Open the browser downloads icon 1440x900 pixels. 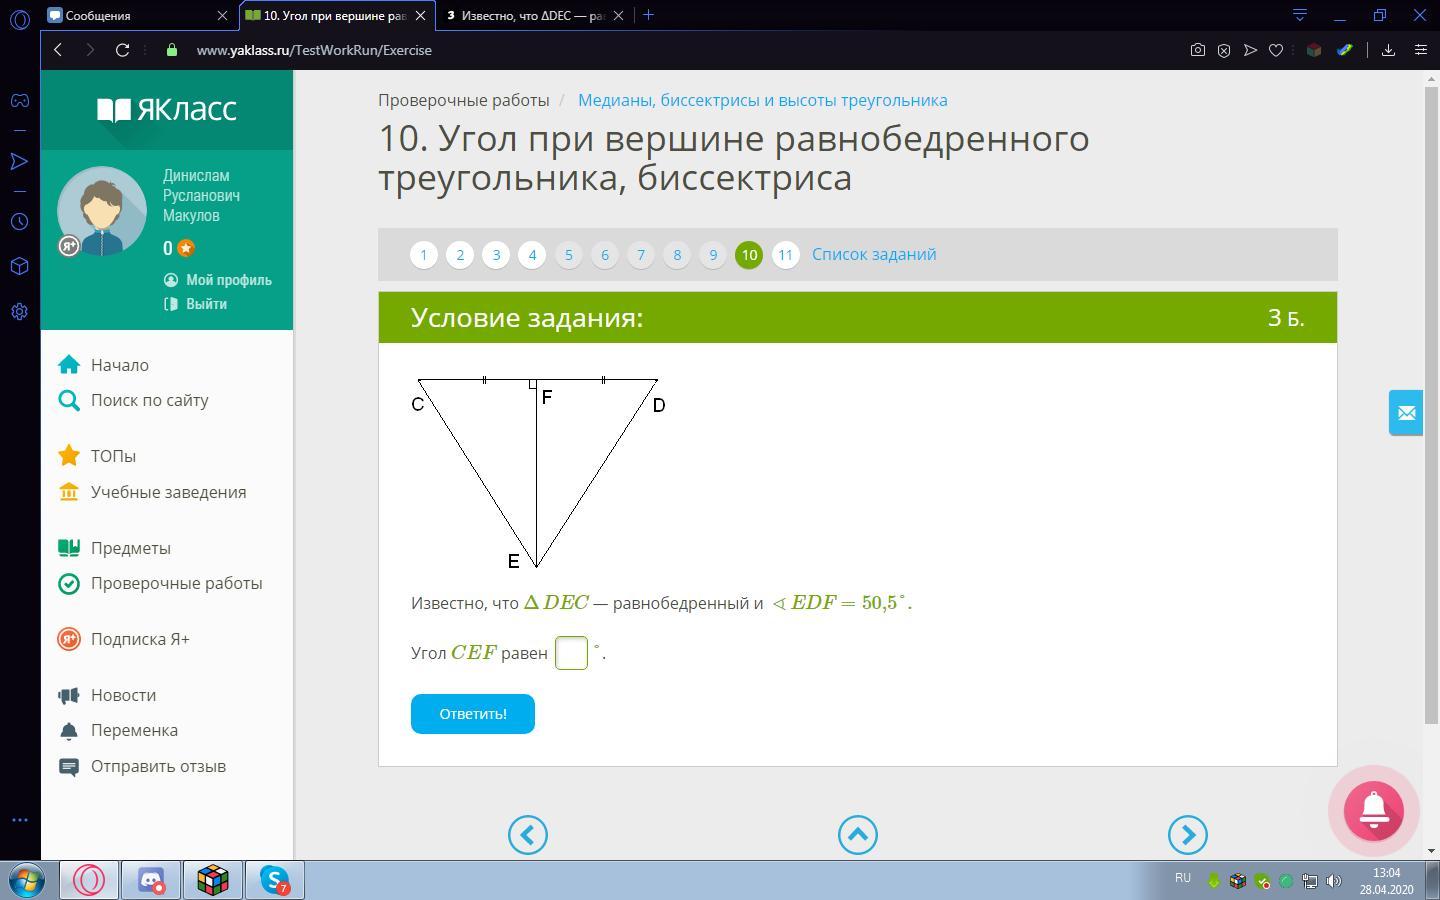(x=1388, y=50)
